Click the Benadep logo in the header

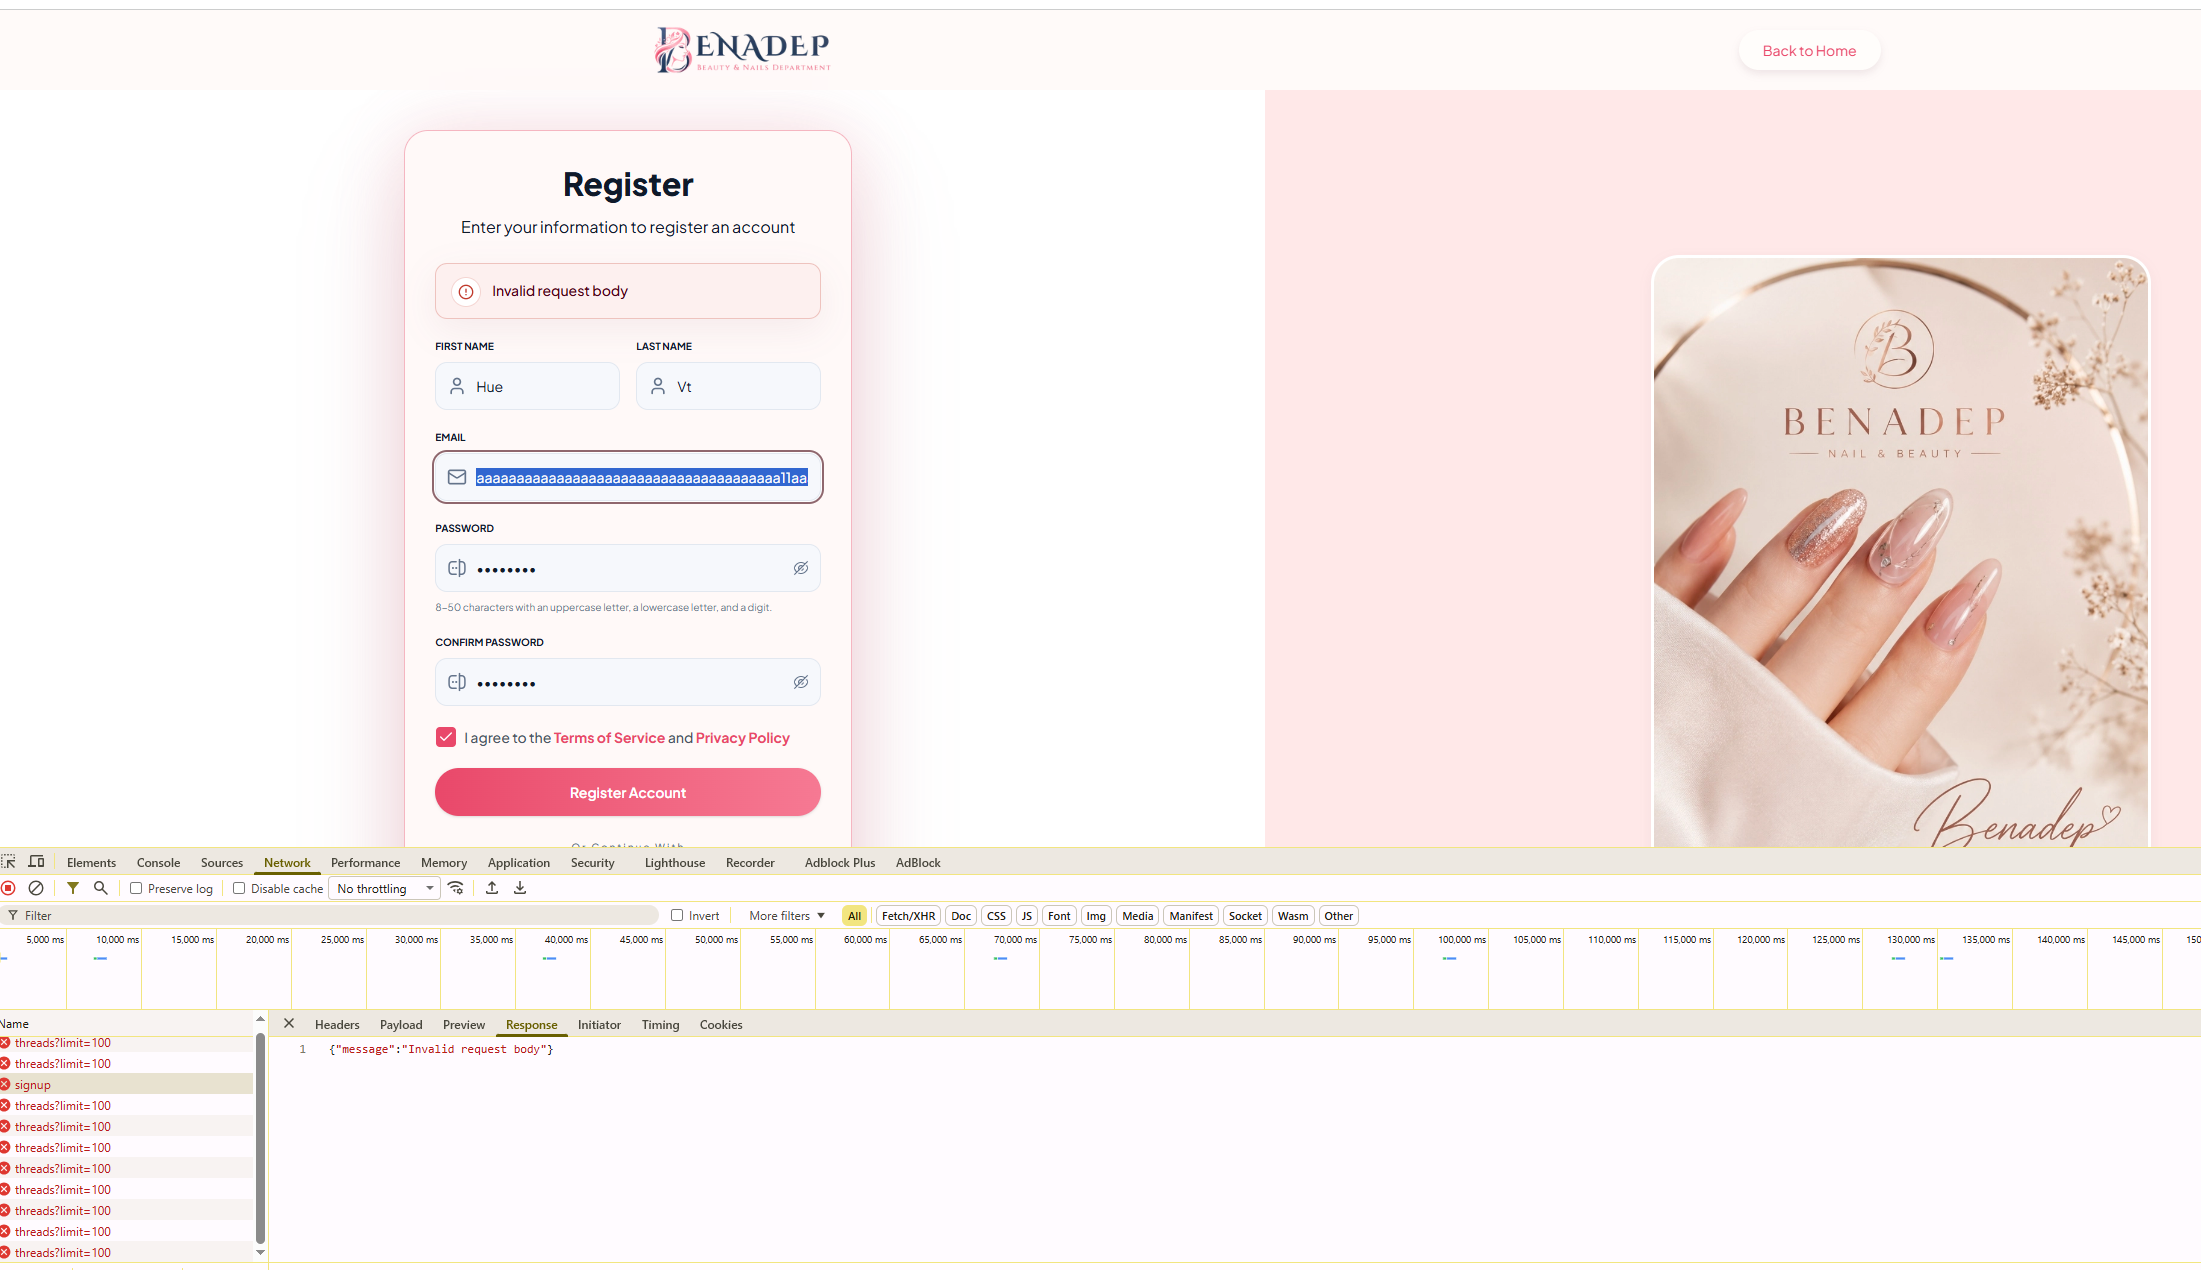(x=742, y=50)
